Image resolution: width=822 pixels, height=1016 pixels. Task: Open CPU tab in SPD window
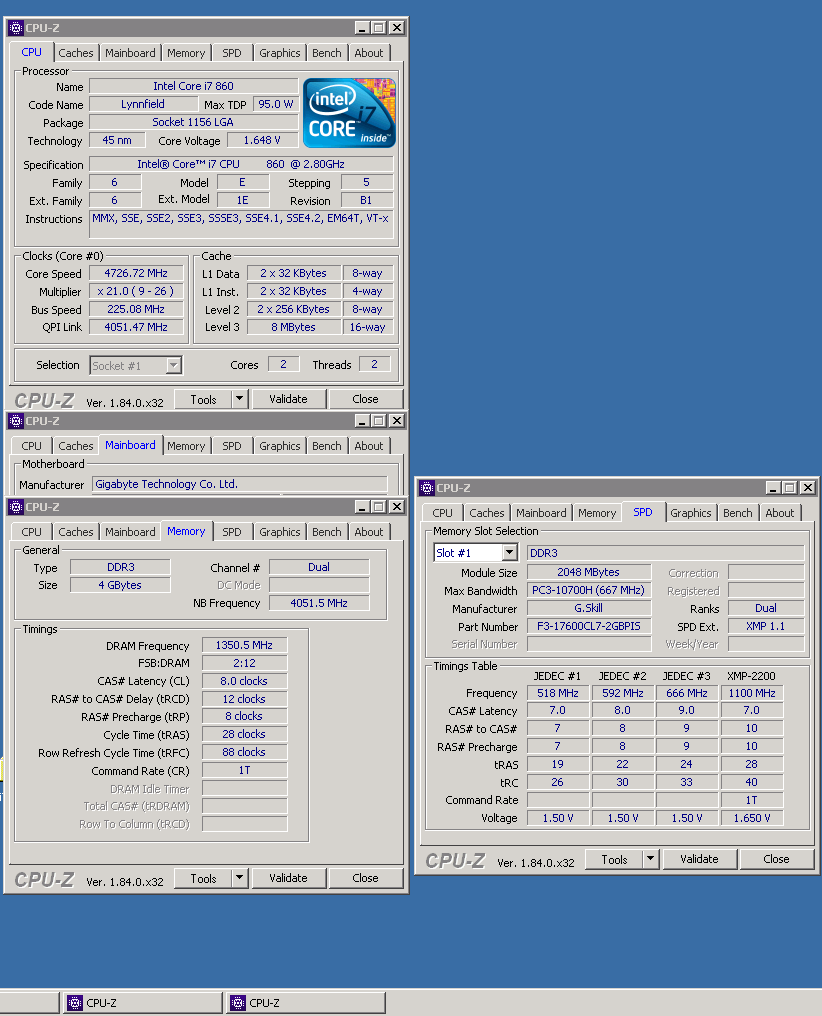point(442,513)
